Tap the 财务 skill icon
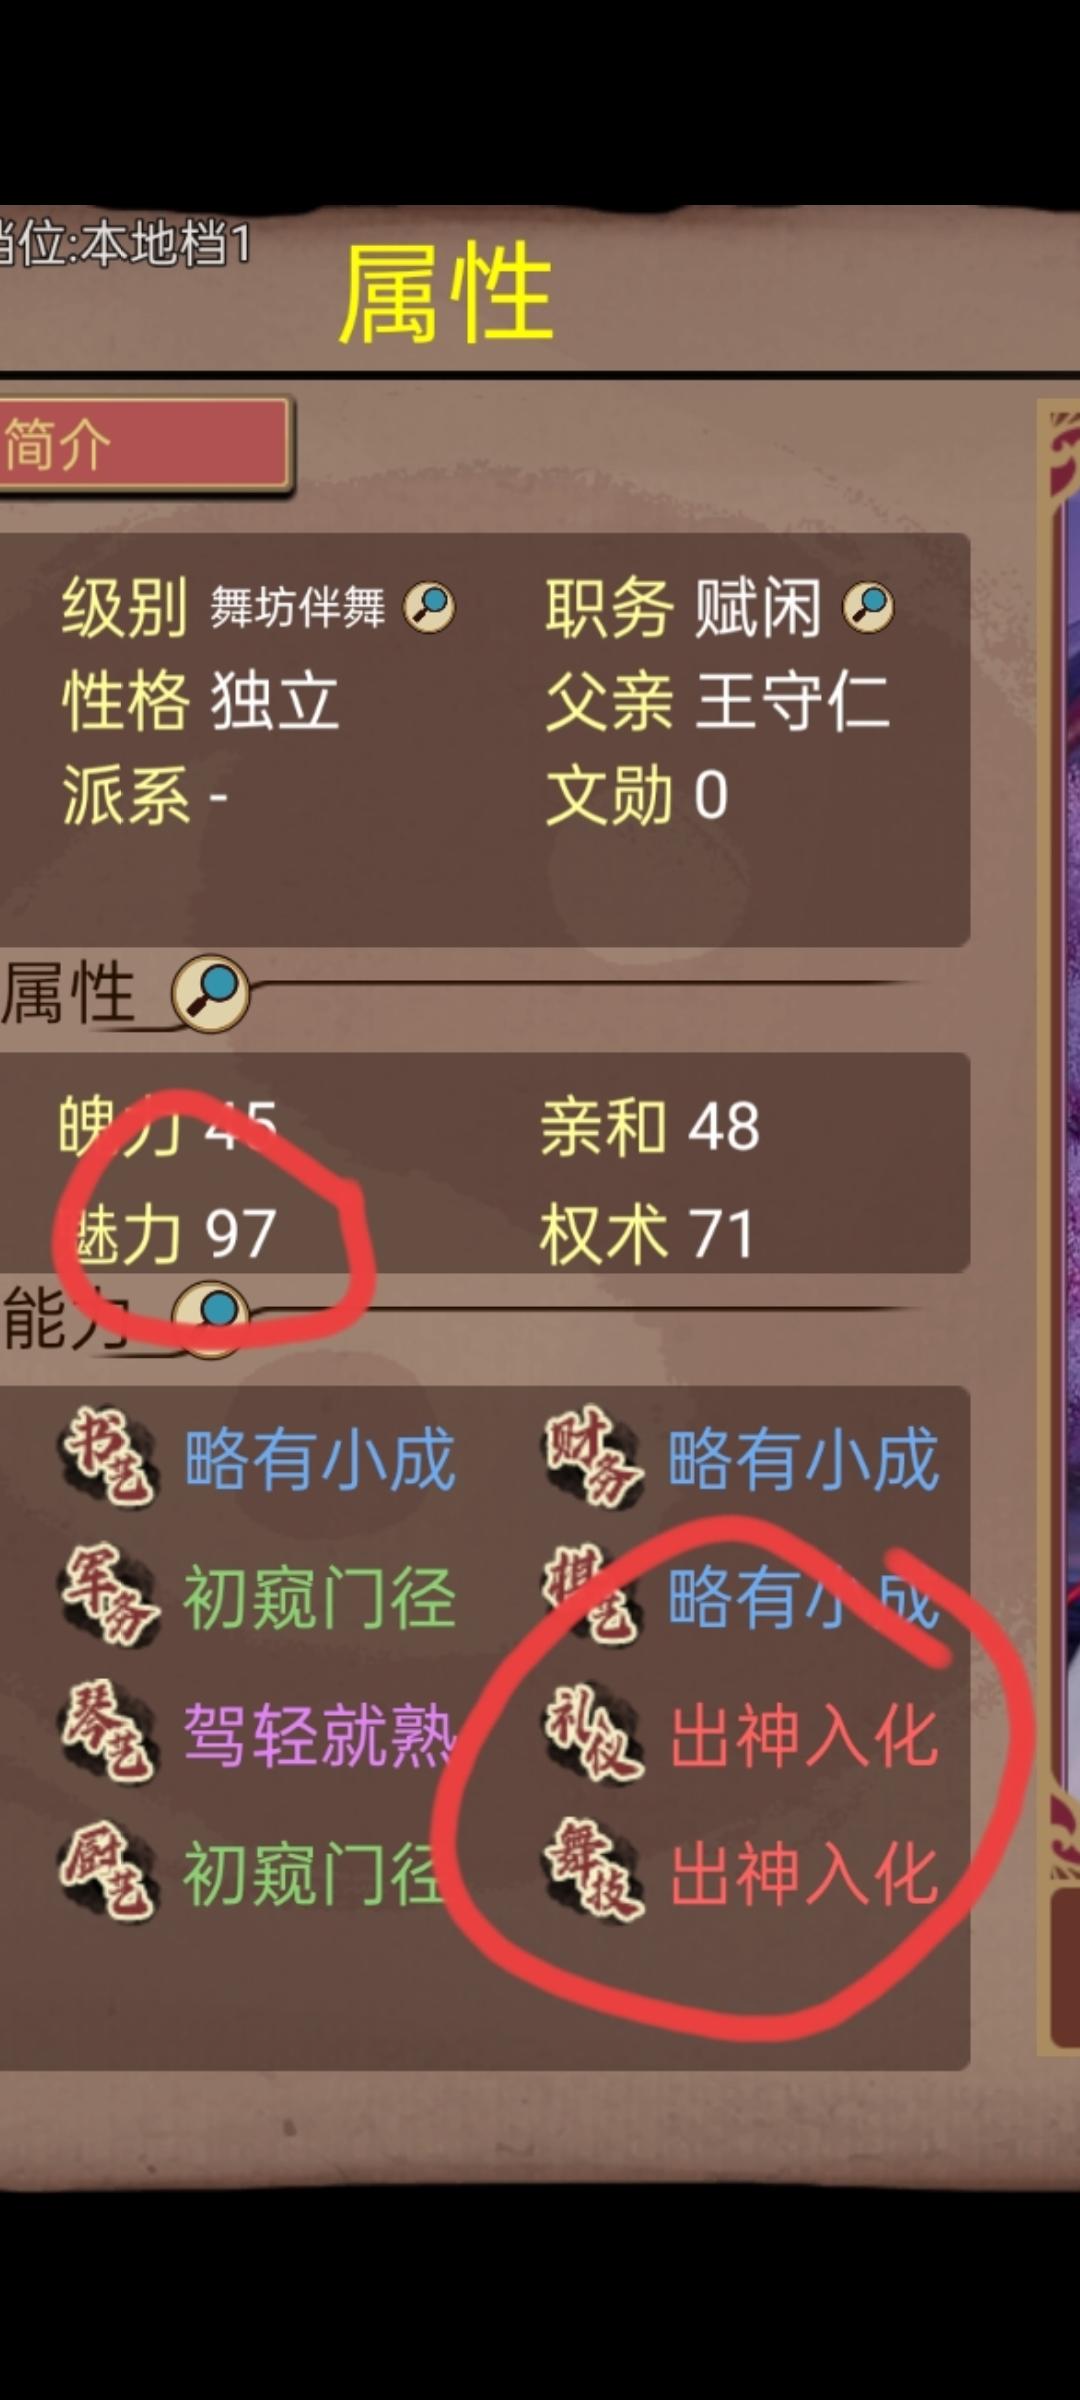Viewport: 1080px width, 2400px height. [x=592, y=1457]
